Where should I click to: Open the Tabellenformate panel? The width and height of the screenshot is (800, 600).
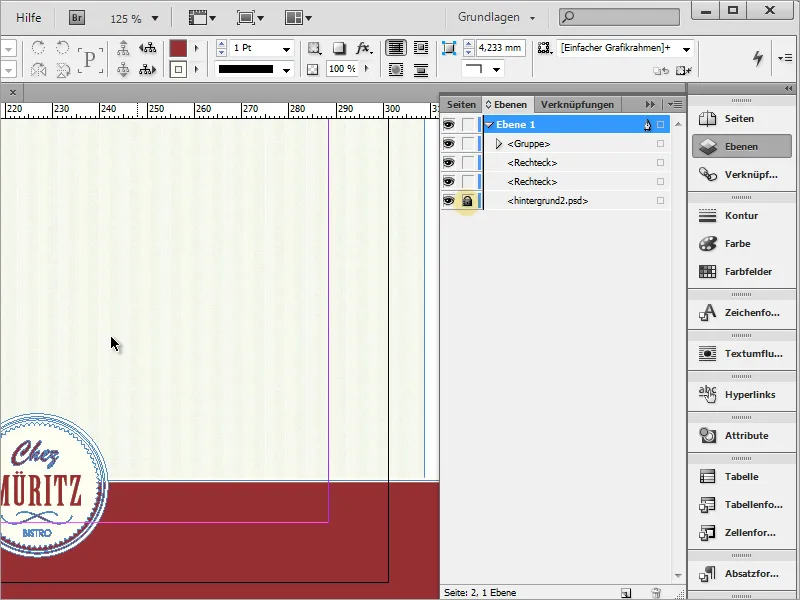741,505
